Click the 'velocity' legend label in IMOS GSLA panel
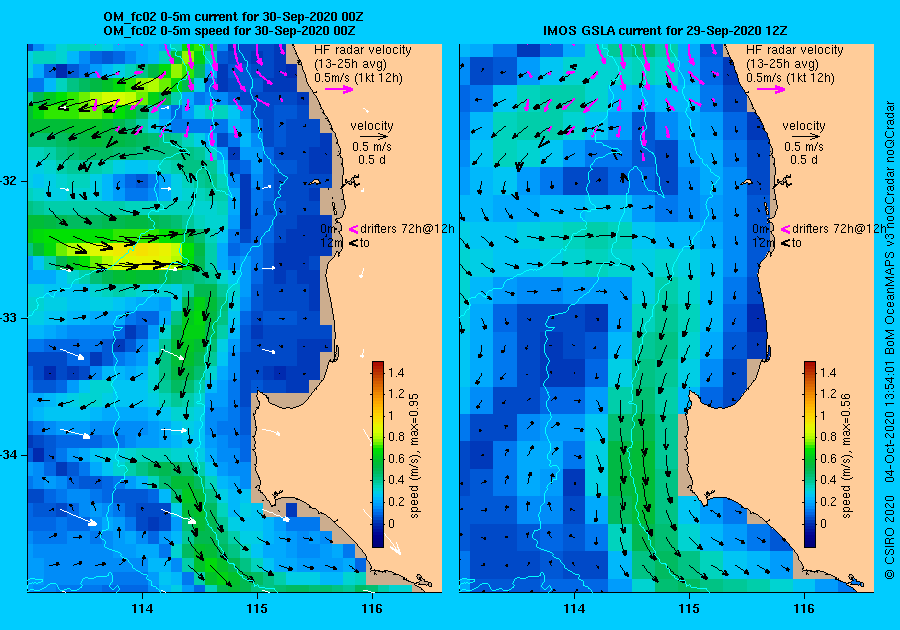The width and height of the screenshot is (900, 630). (804, 126)
